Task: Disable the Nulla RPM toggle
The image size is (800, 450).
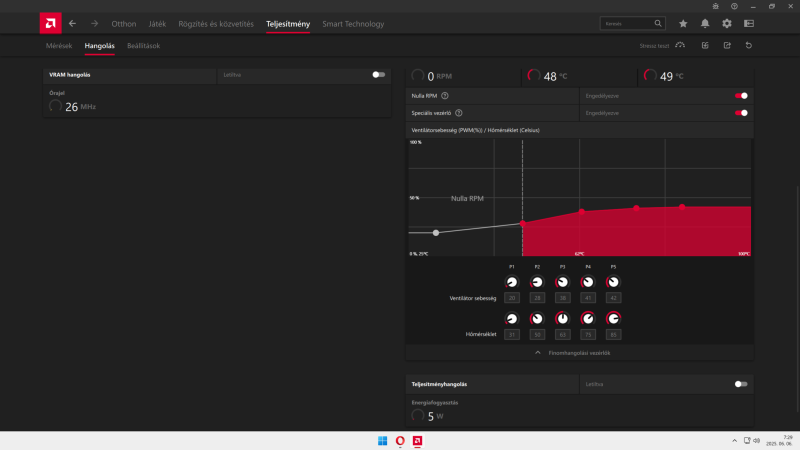Action: tap(741, 96)
